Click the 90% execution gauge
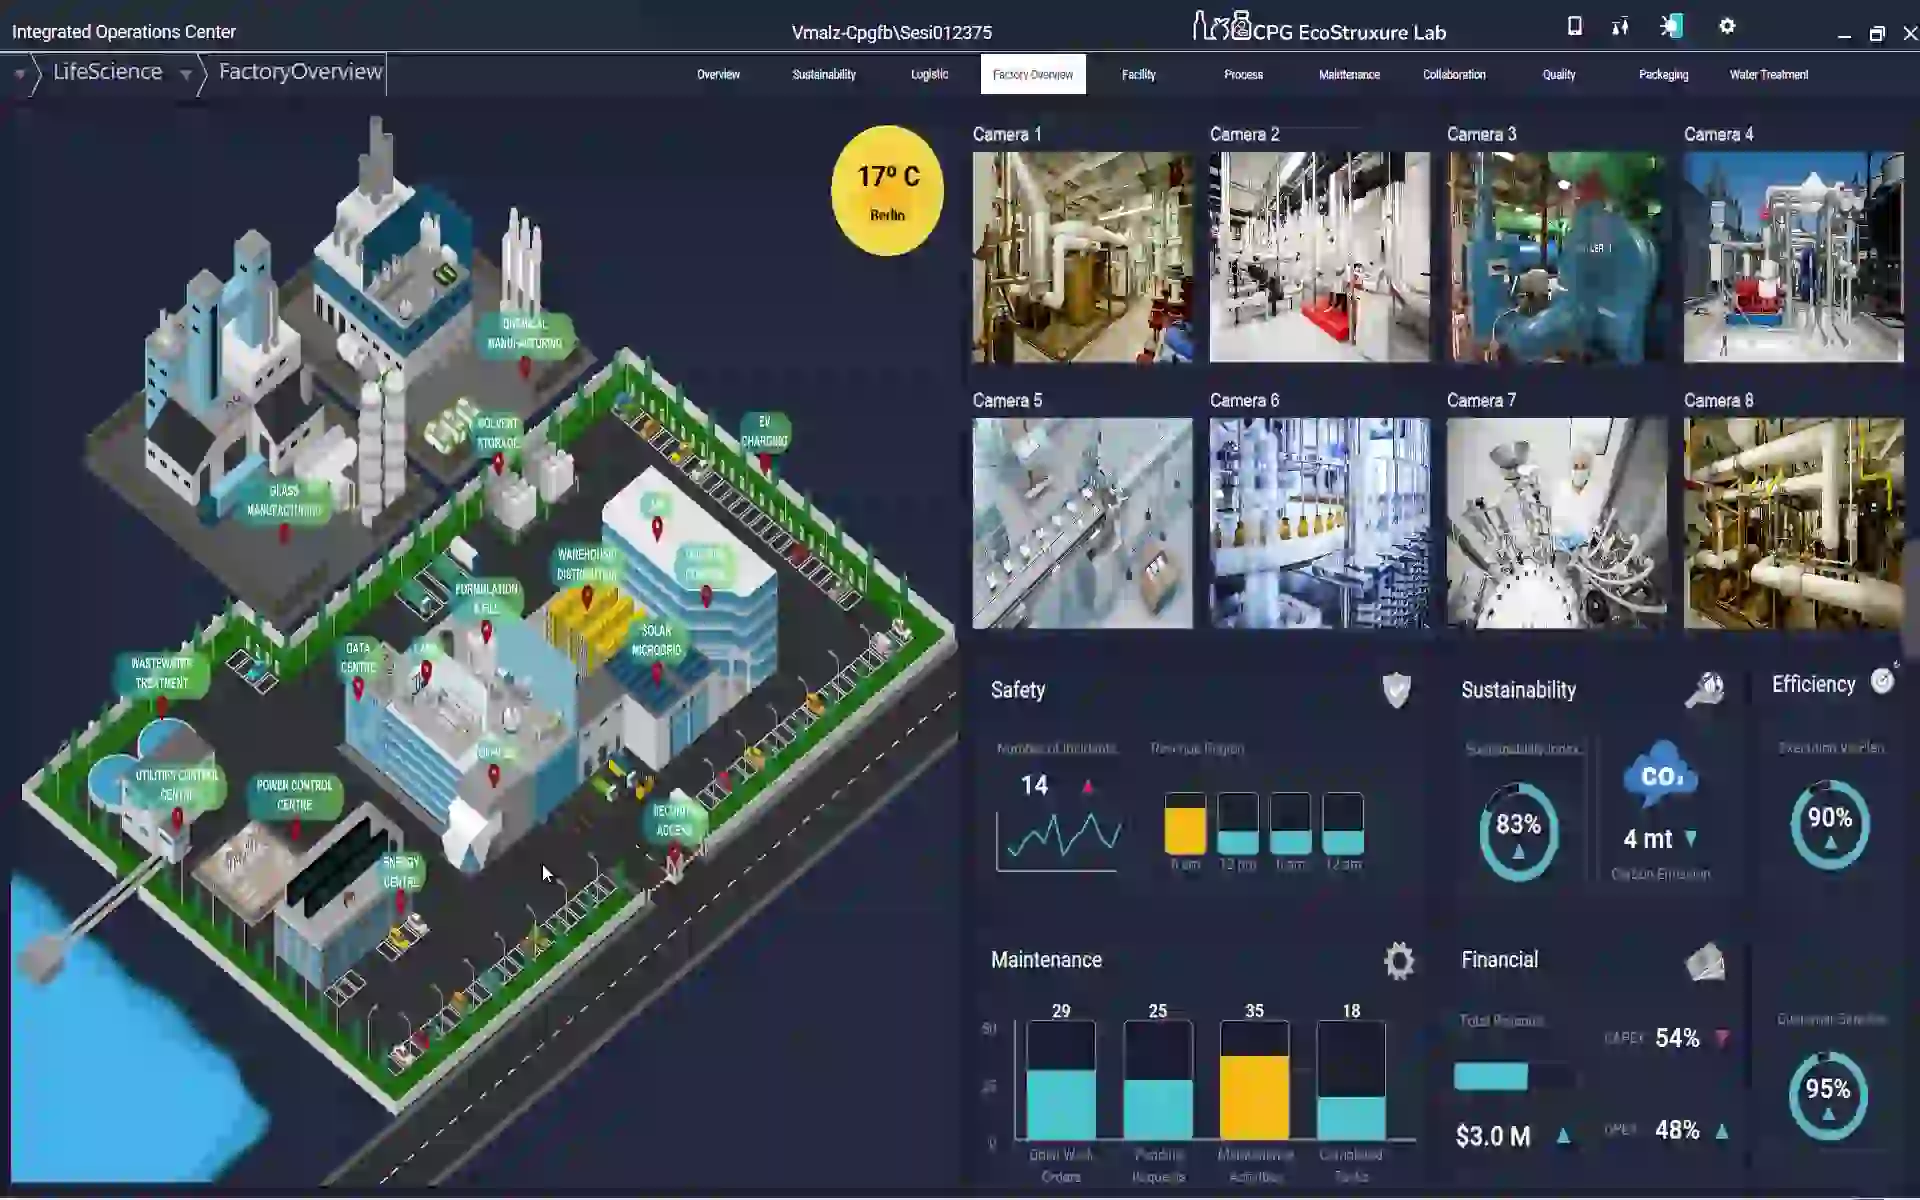Image resolution: width=1920 pixels, height=1200 pixels. point(1829,825)
